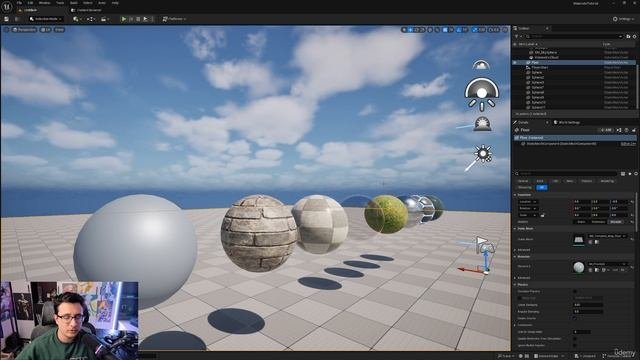The width and height of the screenshot is (640, 360).
Task: Click the Outliner settings gear icon
Action: click(634, 36)
